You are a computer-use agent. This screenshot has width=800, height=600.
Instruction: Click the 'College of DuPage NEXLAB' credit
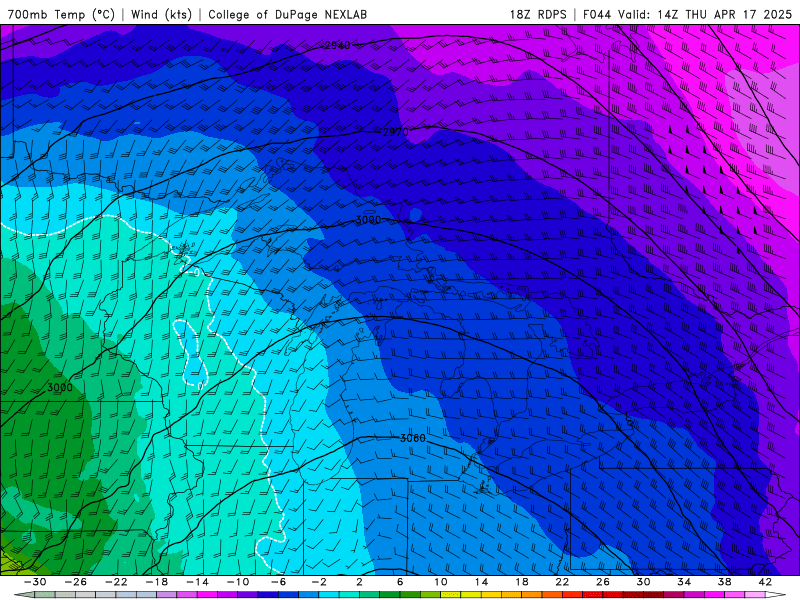pyautogui.click(x=287, y=14)
